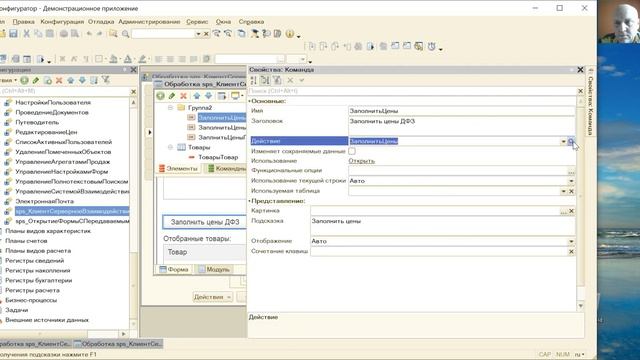Group properties by category in properties palette
Screen dimensions: 640x360
[265, 80]
